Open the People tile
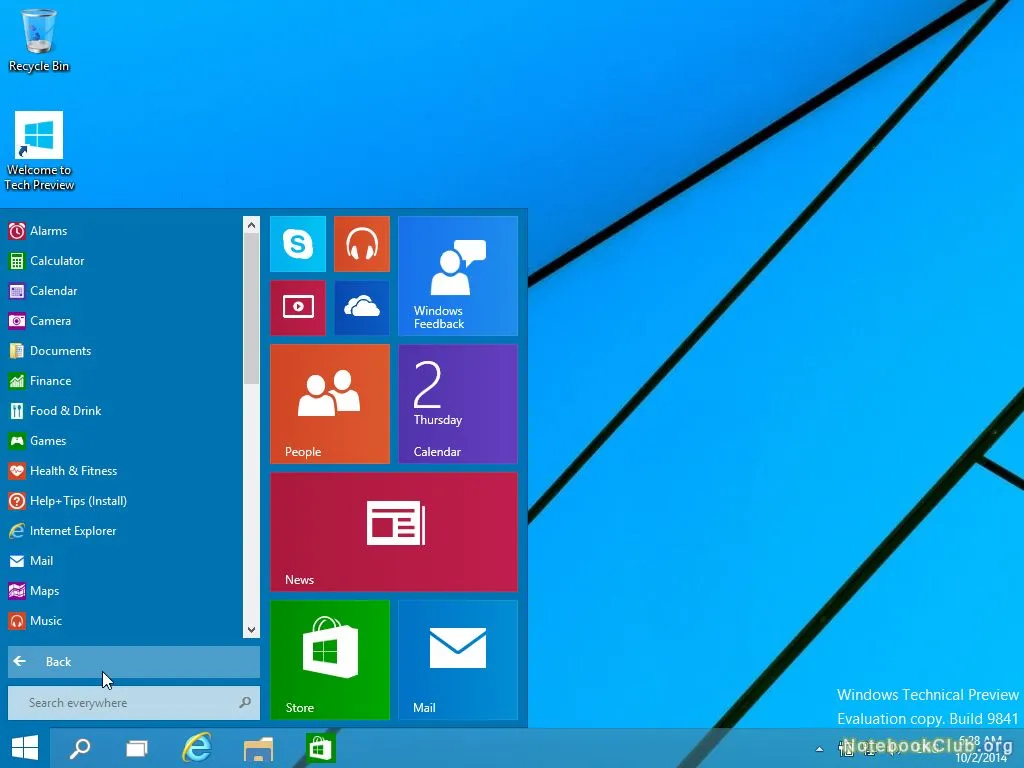Image resolution: width=1024 pixels, height=768 pixels. [x=330, y=404]
